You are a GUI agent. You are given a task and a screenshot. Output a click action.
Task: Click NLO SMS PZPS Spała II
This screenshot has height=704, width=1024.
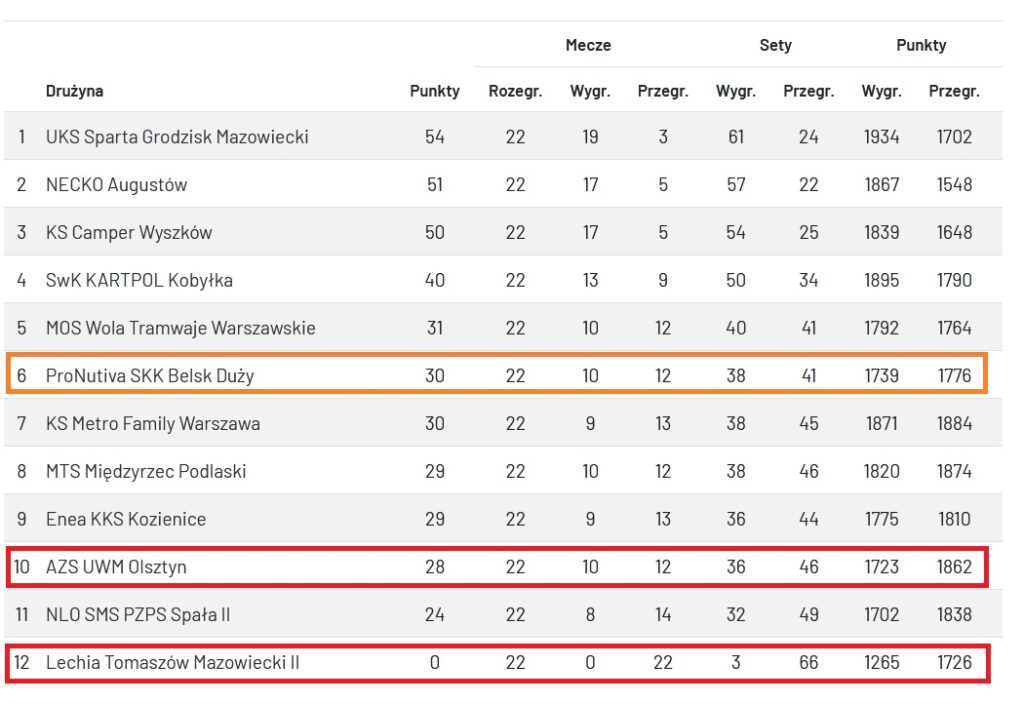pyautogui.click(x=138, y=615)
